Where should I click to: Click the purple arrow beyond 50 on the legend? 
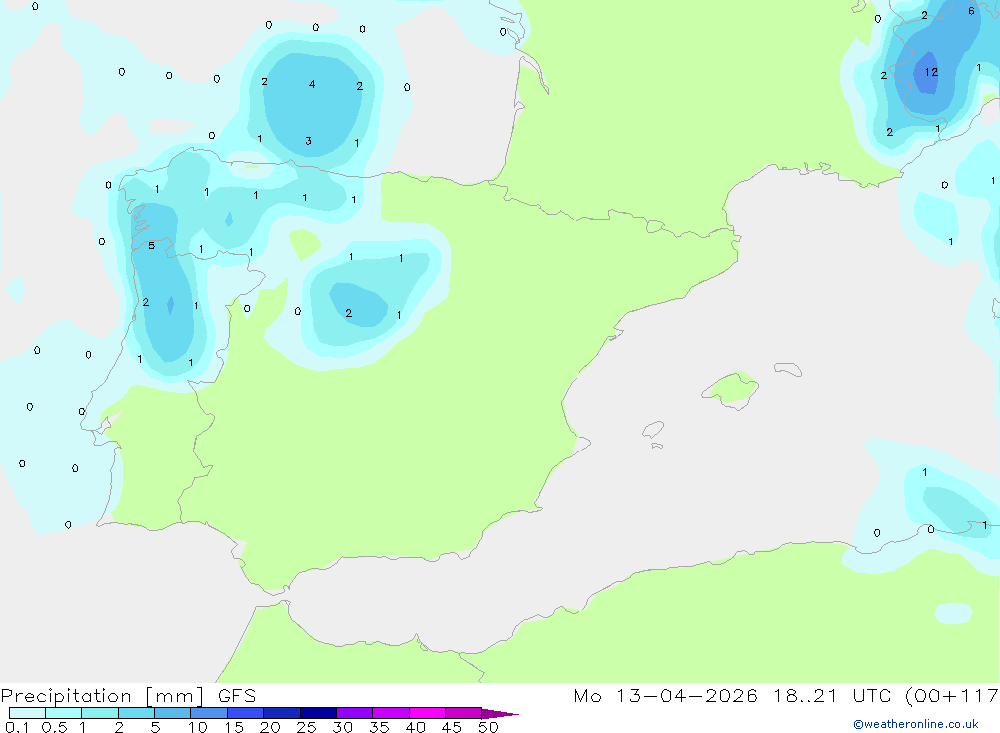[x=499, y=714]
